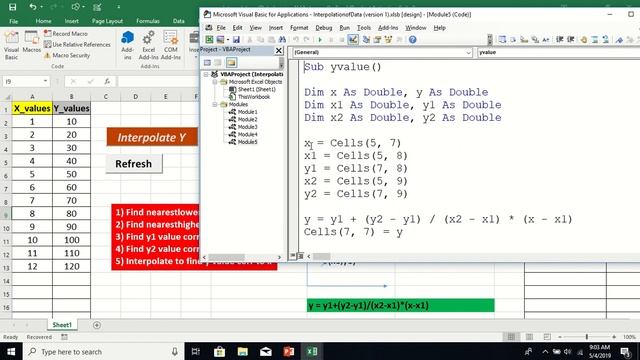Click the Windows Start button
Image resolution: width=640 pixels, height=360 pixels.
point(11,351)
